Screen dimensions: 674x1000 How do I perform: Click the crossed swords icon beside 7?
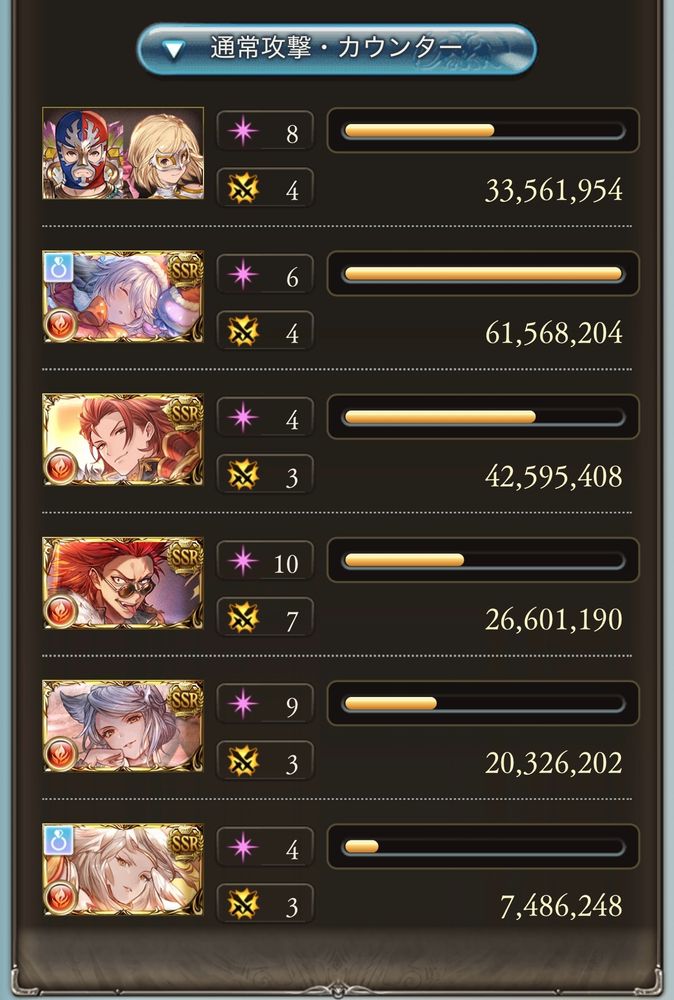[243, 618]
